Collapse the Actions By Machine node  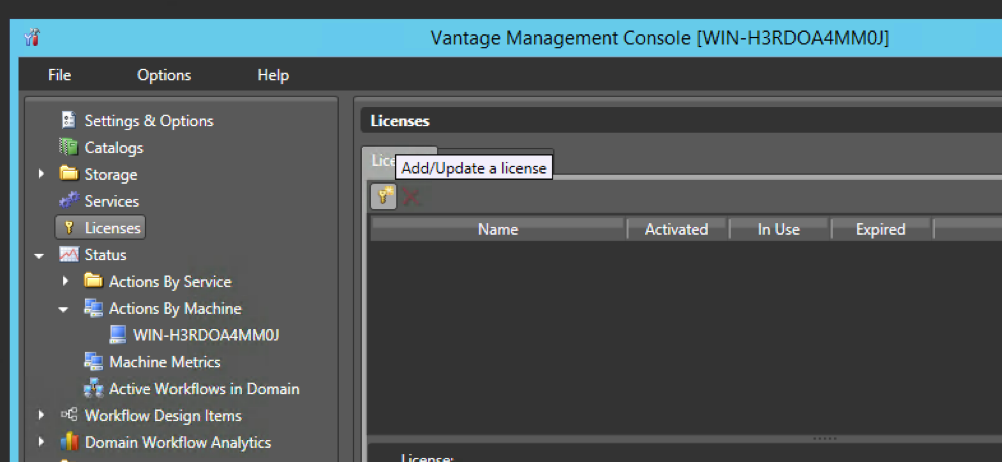(63, 309)
